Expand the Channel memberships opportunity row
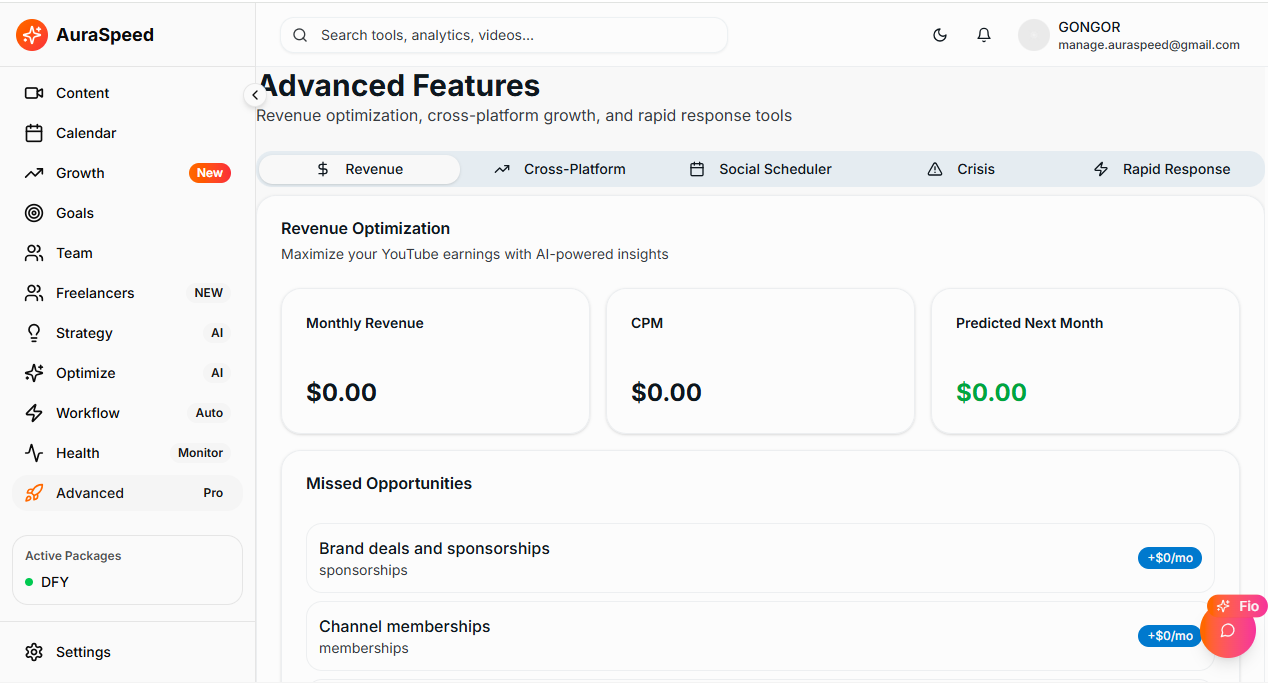 coord(760,635)
